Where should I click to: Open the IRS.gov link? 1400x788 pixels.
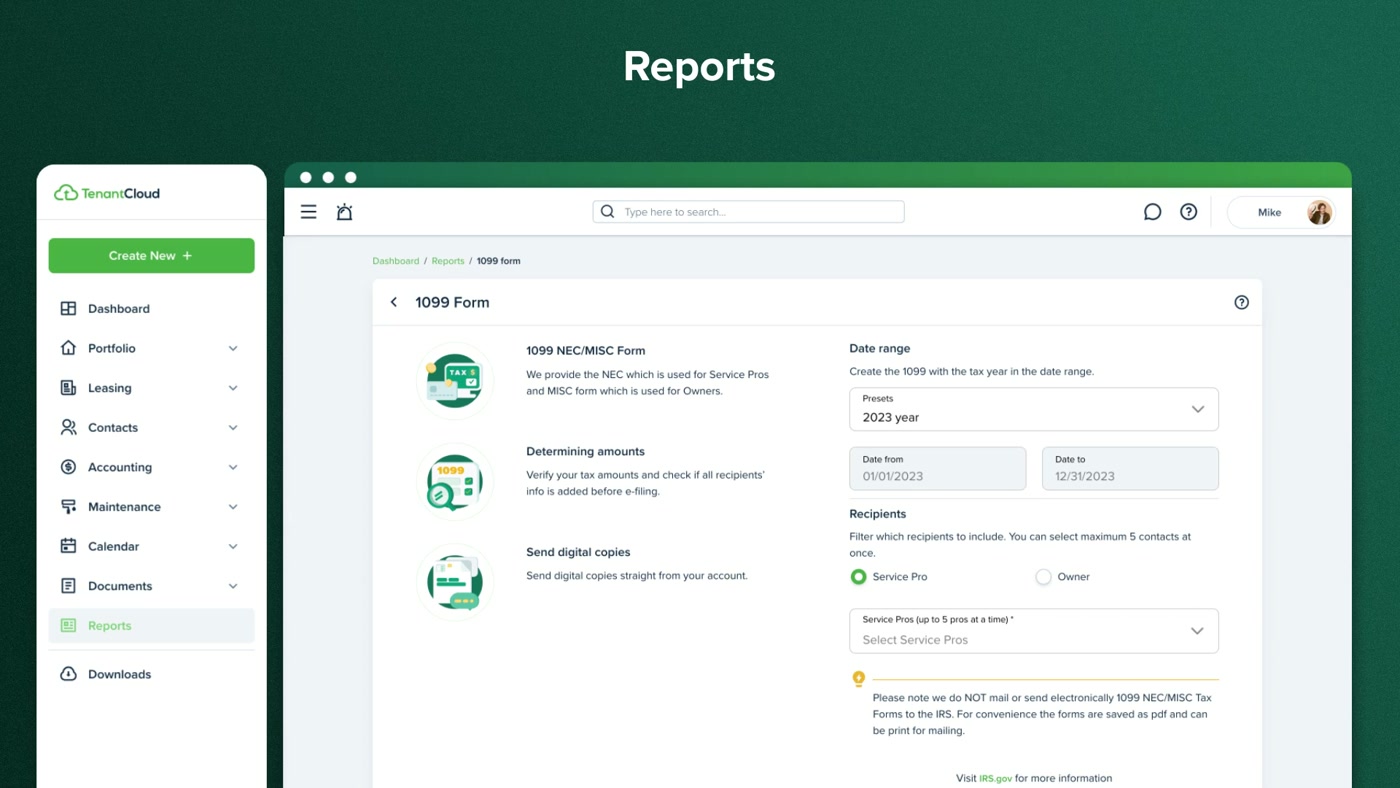pyautogui.click(x=996, y=778)
